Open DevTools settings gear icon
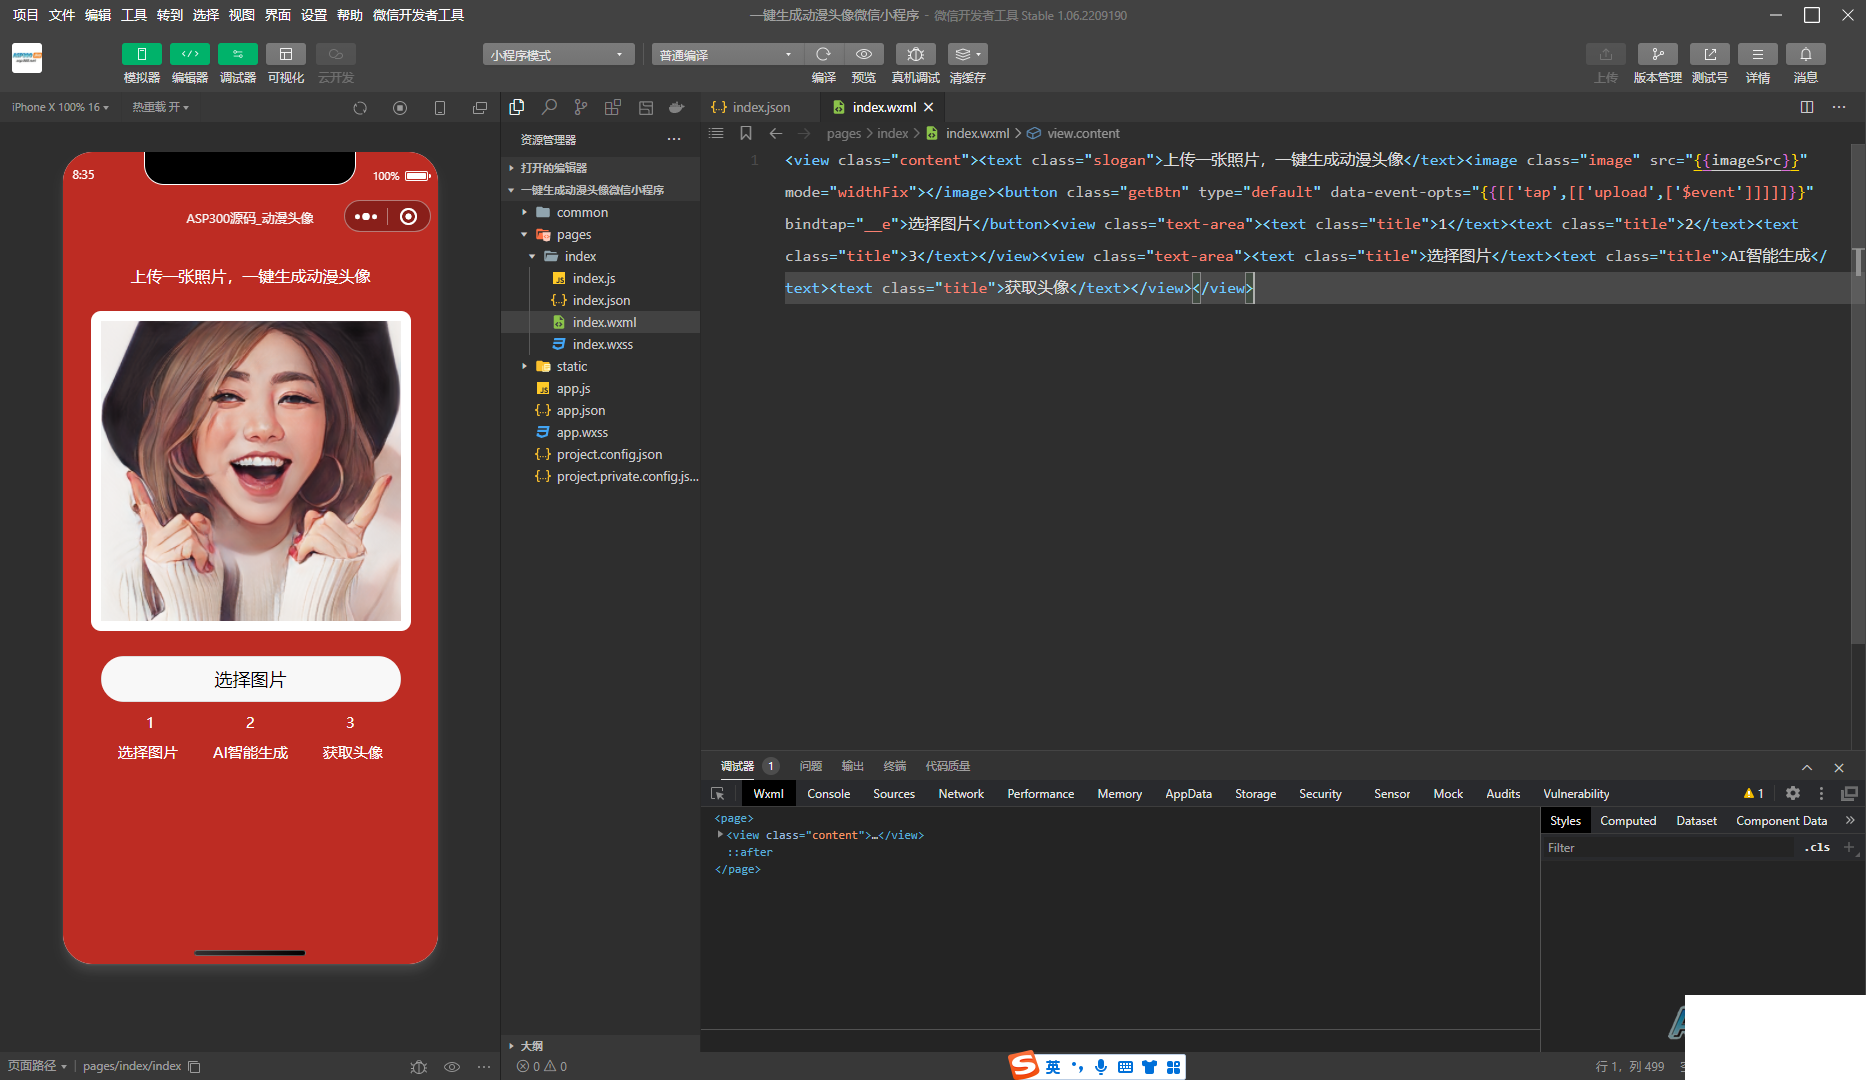The height and width of the screenshot is (1080, 1866). [1793, 793]
